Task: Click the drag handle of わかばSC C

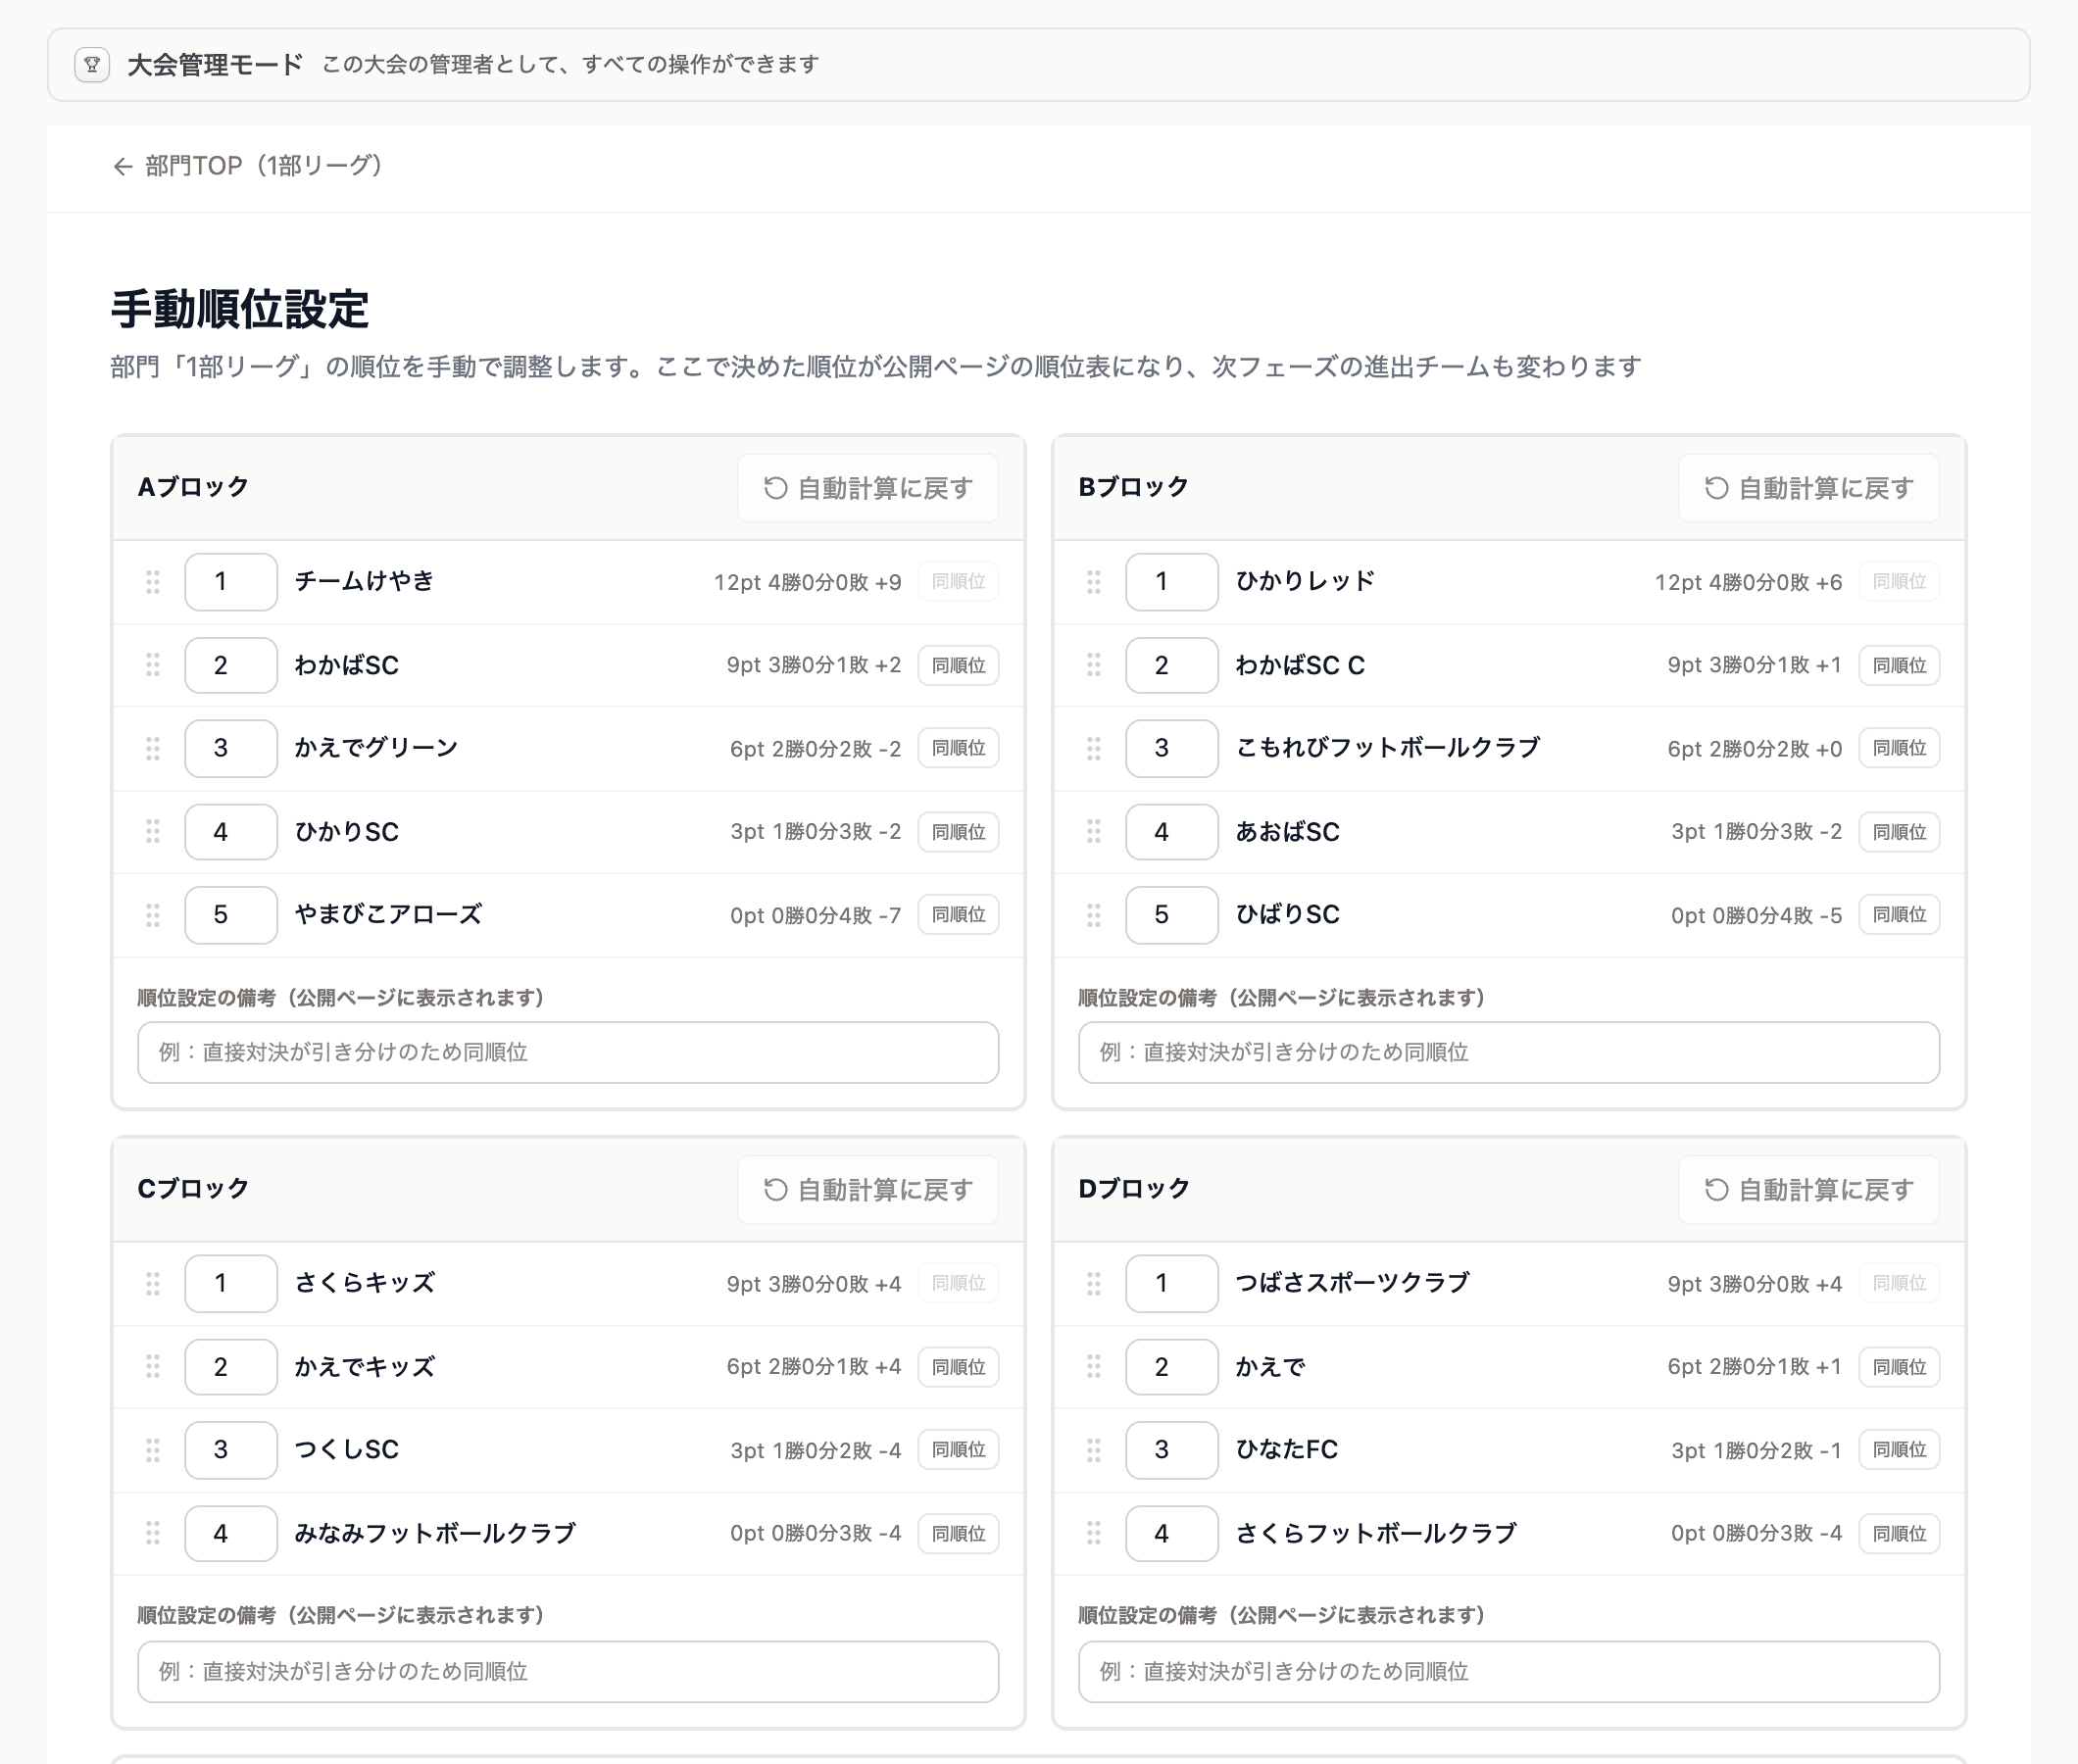Action: (1094, 665)
